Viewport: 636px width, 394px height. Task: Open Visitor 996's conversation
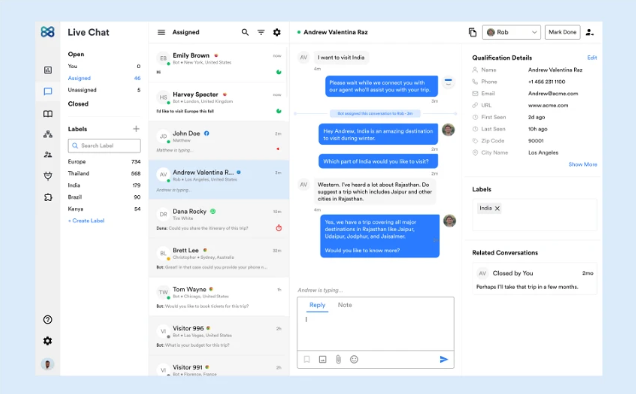pos(219,335)
